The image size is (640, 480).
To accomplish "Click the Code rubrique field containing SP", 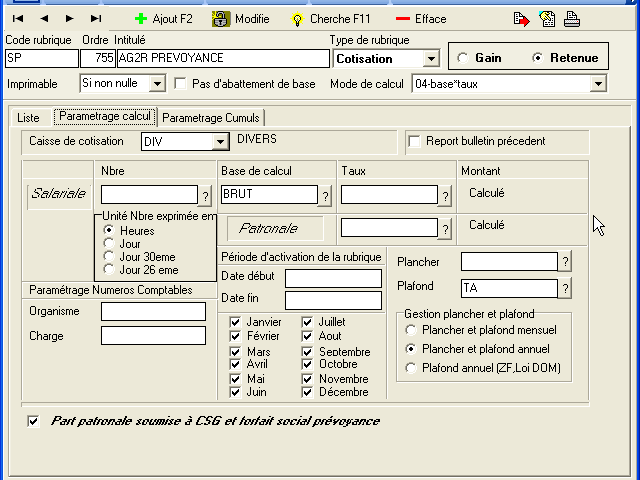I will click(42, 58).
